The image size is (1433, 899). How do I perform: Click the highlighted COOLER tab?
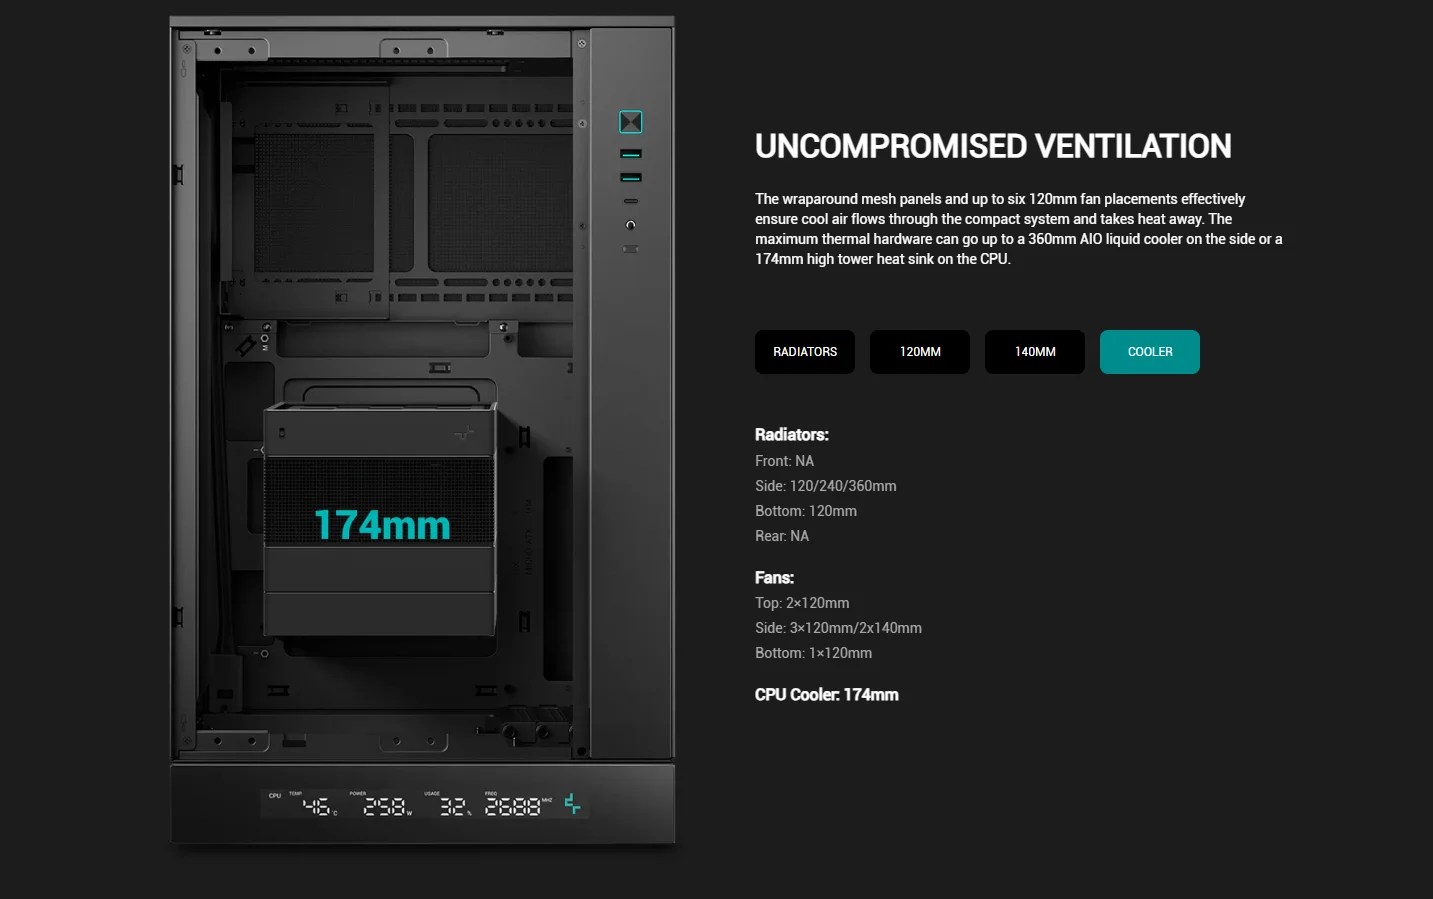coord(1150,352)
